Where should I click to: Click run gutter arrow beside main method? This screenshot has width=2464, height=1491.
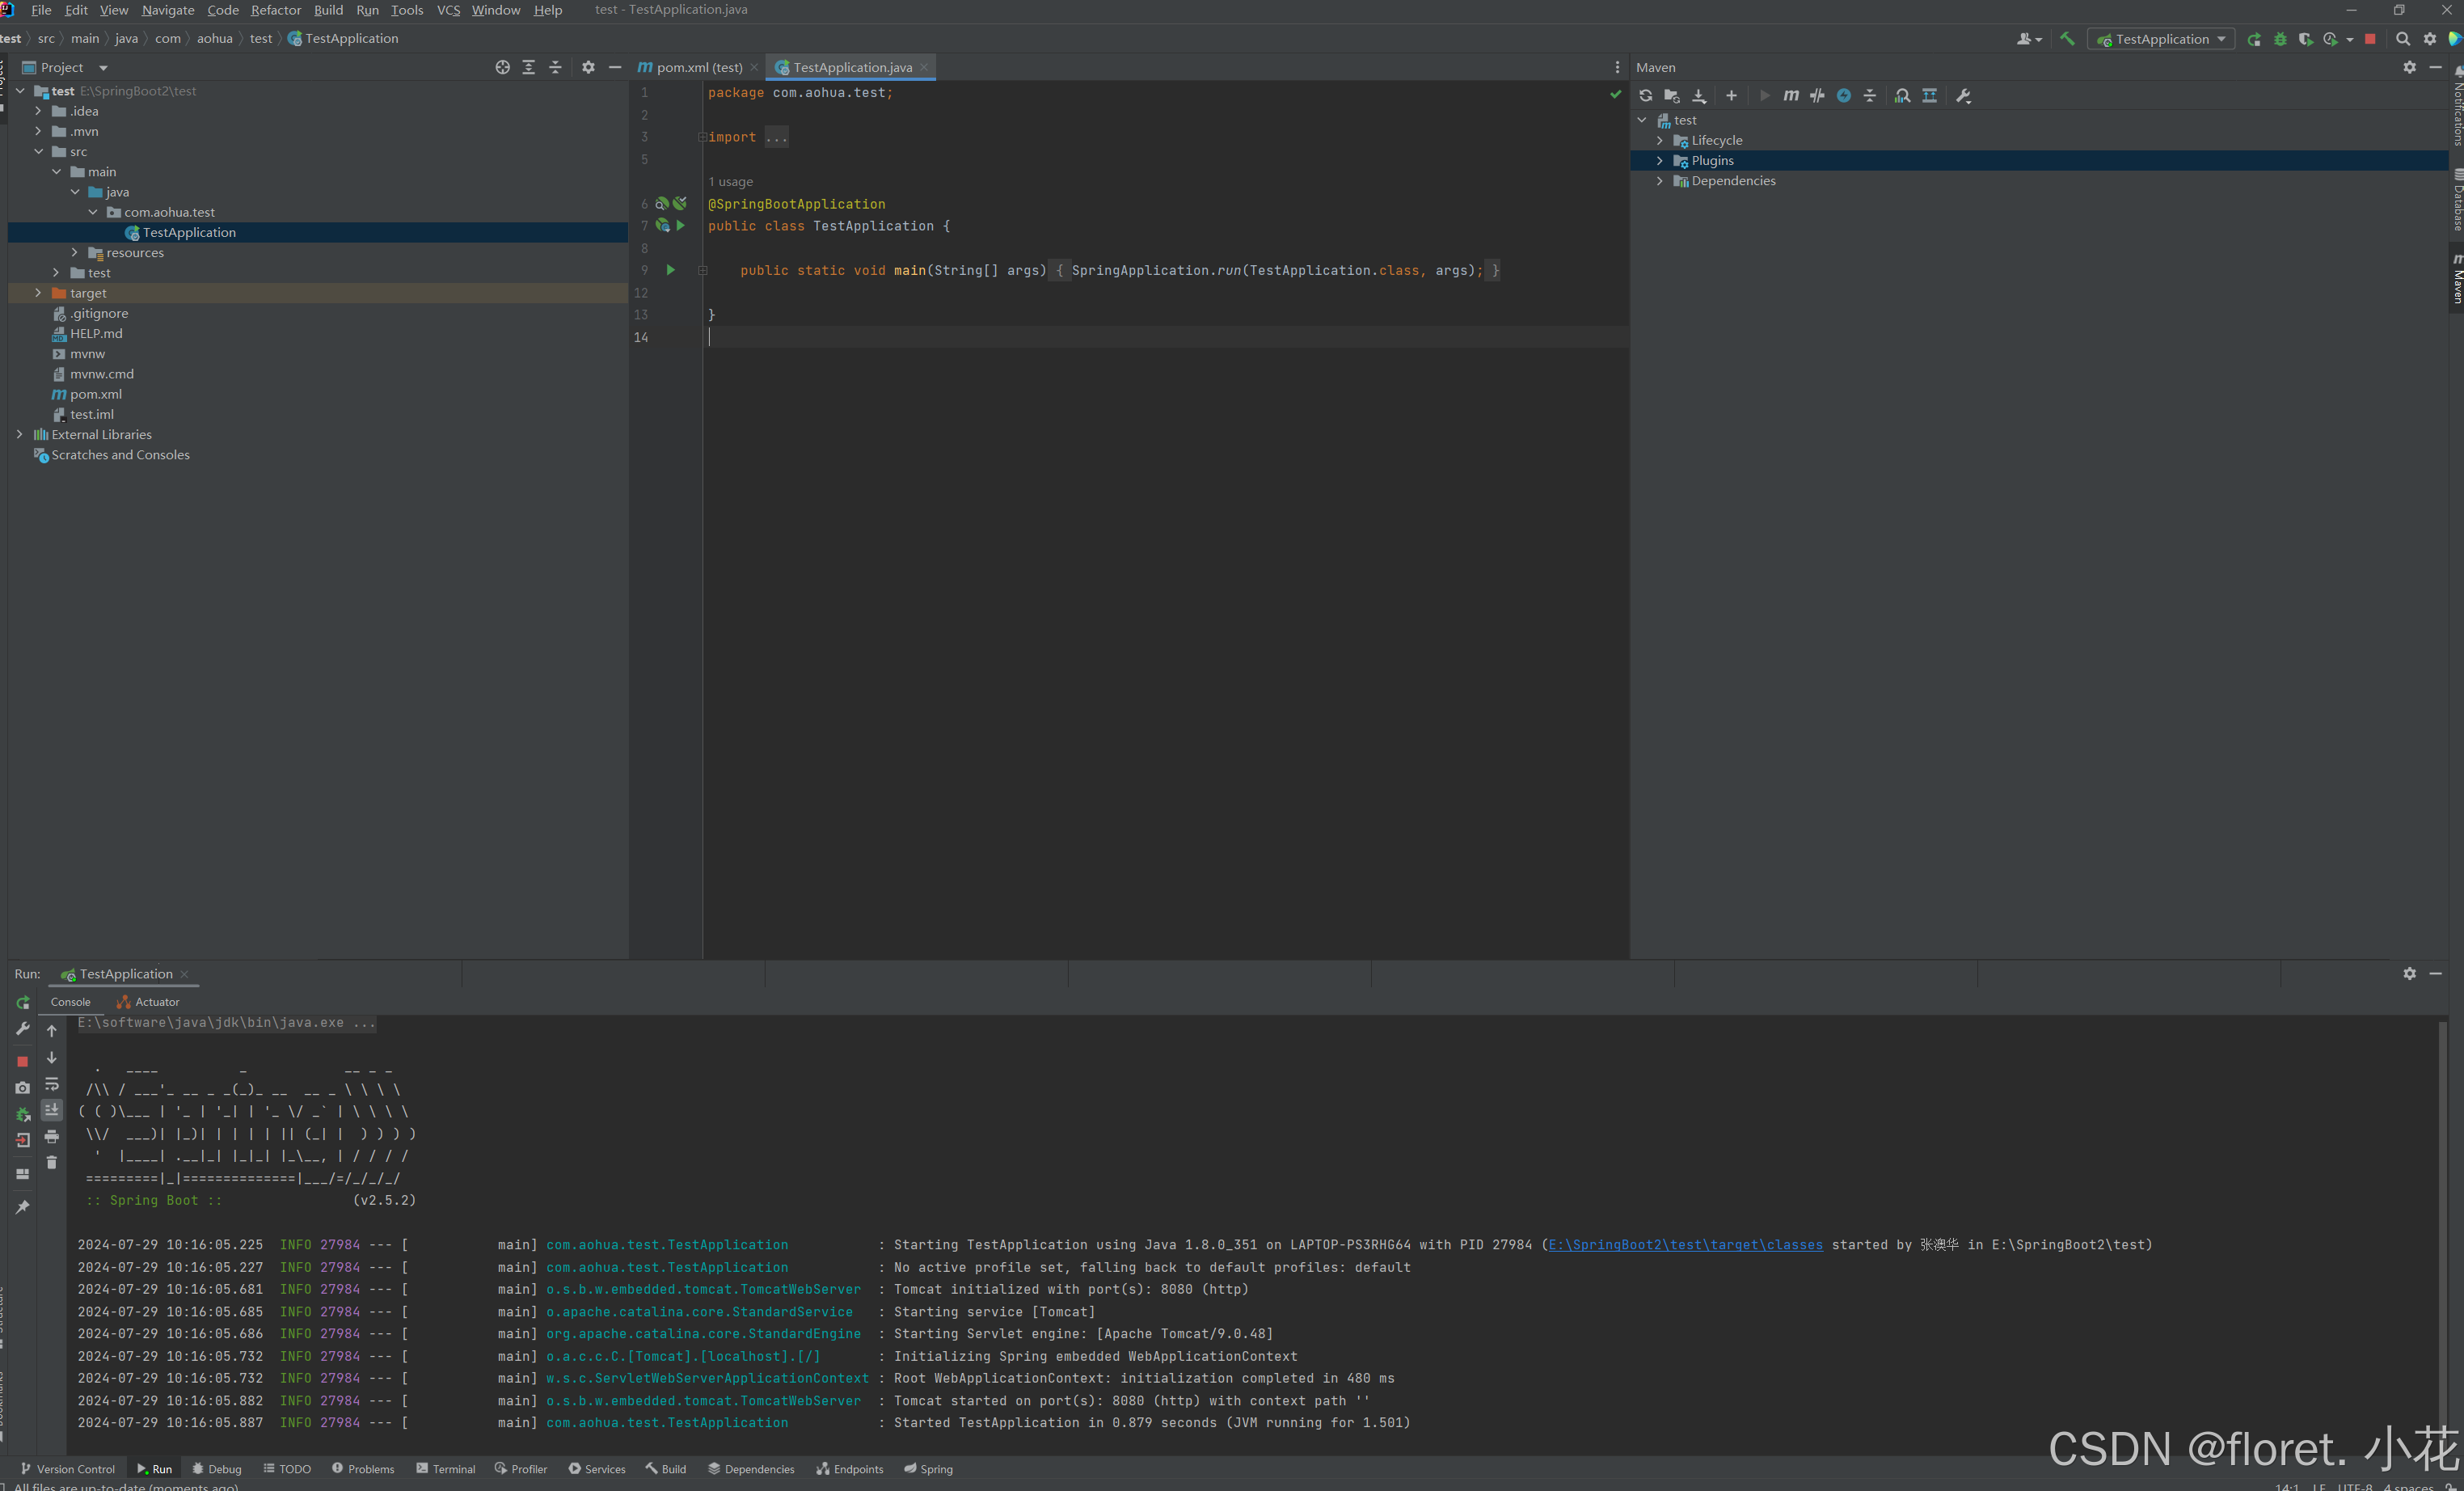pos(671,270)
